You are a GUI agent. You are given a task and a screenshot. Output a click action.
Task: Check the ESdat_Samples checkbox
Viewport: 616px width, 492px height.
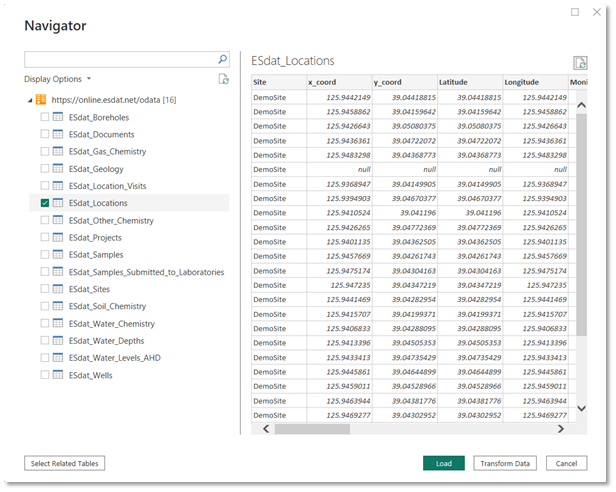click(x=45, y=254)
